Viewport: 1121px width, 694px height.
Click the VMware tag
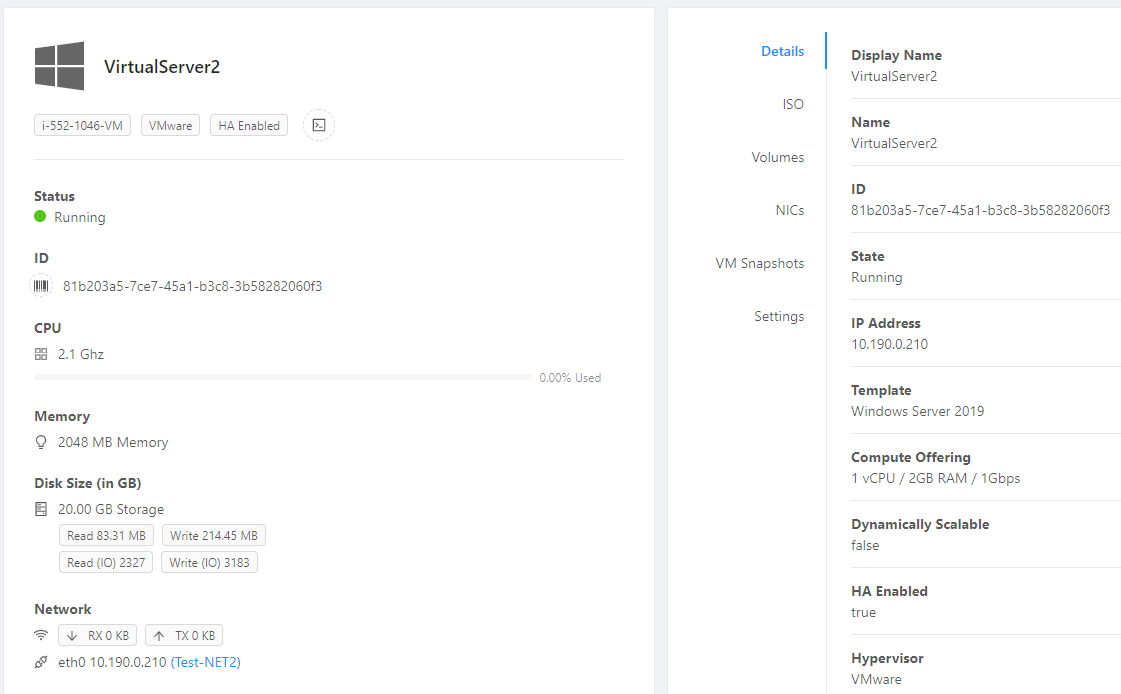[x=170, y=125]
